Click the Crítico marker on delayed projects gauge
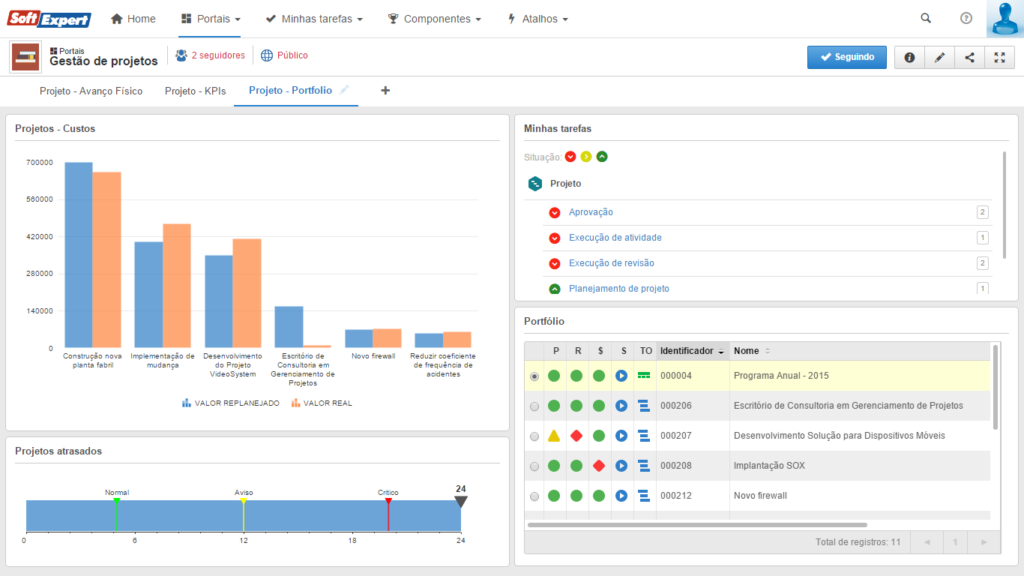 [388, 499]
